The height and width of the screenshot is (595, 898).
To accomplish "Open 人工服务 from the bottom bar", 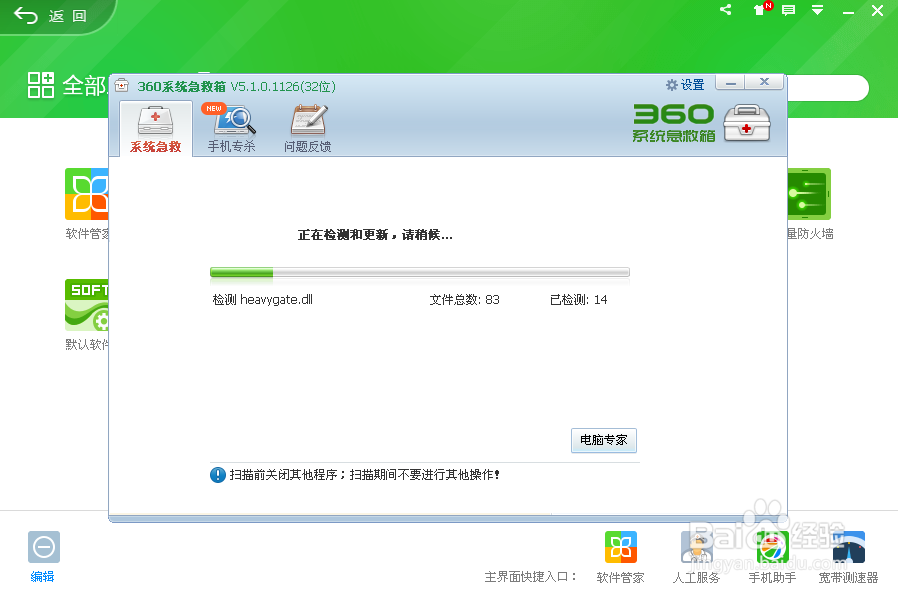I will [697, 547].
